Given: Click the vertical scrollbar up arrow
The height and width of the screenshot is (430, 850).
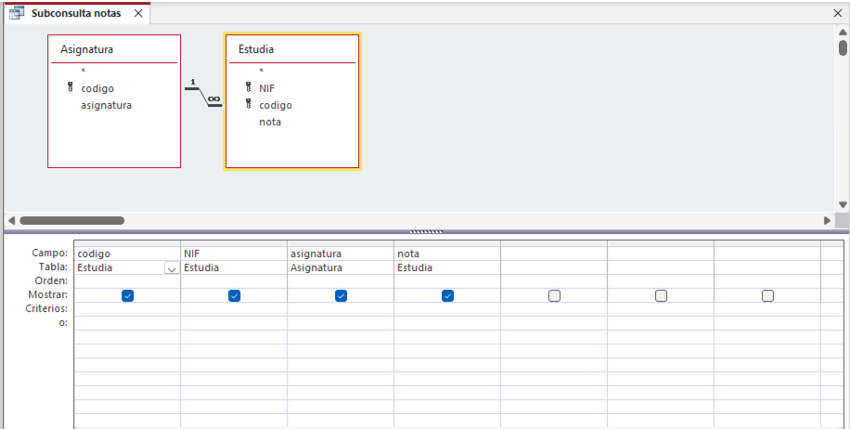Looking at the screenshot, I should click(x=842, y=32).
